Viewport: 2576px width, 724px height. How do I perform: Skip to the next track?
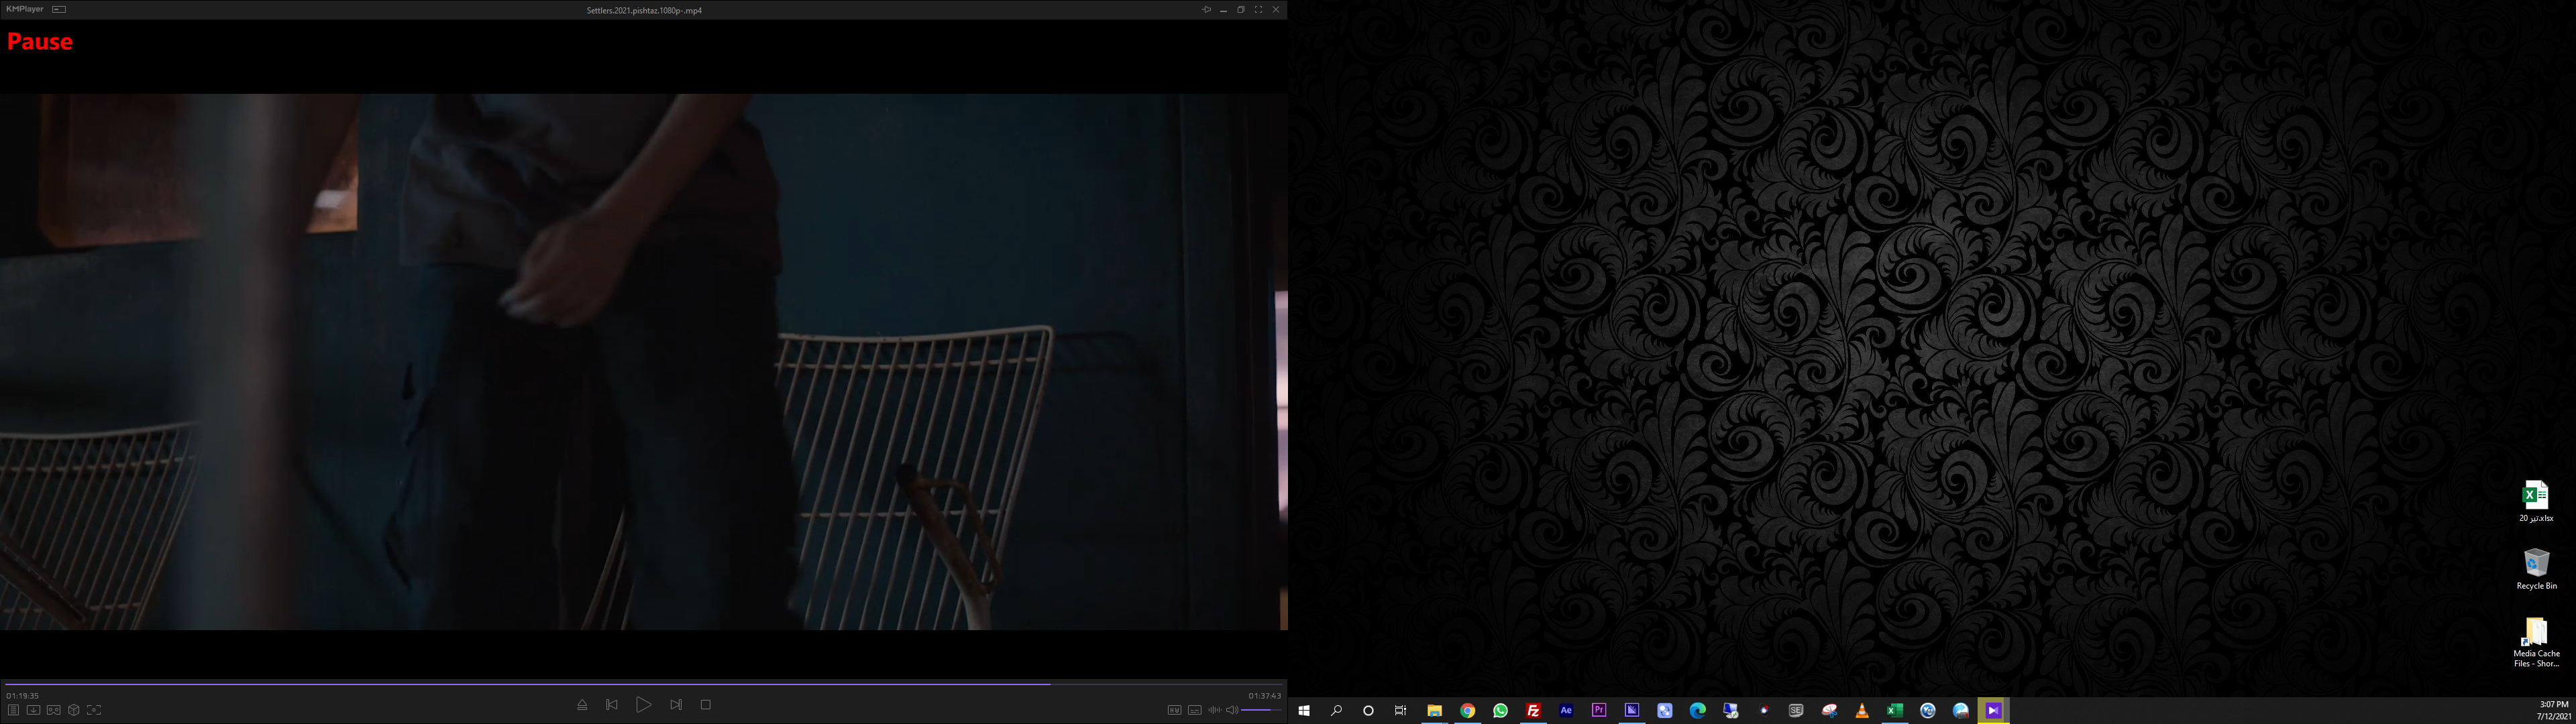676,705
